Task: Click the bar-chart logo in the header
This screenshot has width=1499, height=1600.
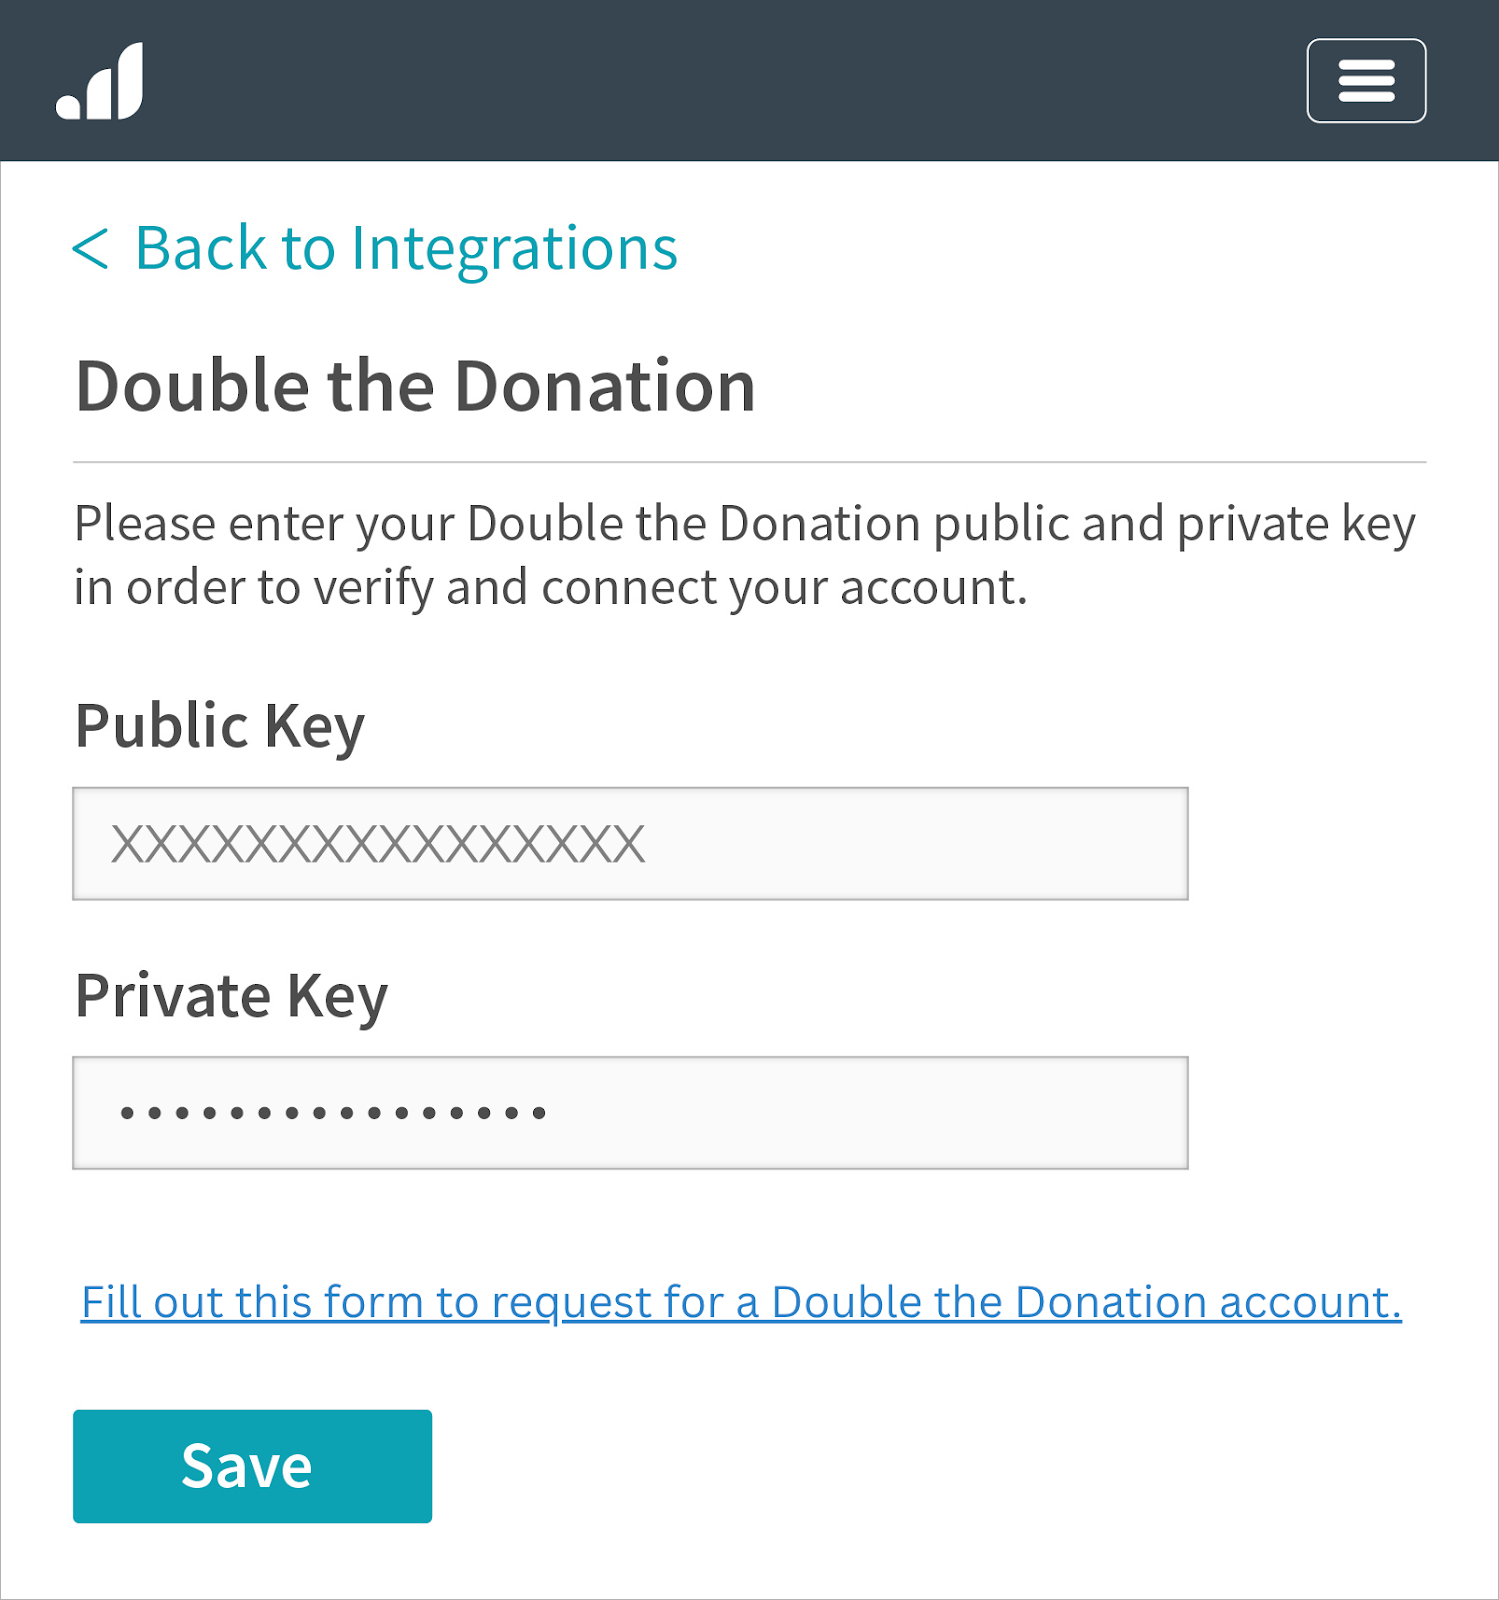Action: pyautogui.click(x=100, y=82)
